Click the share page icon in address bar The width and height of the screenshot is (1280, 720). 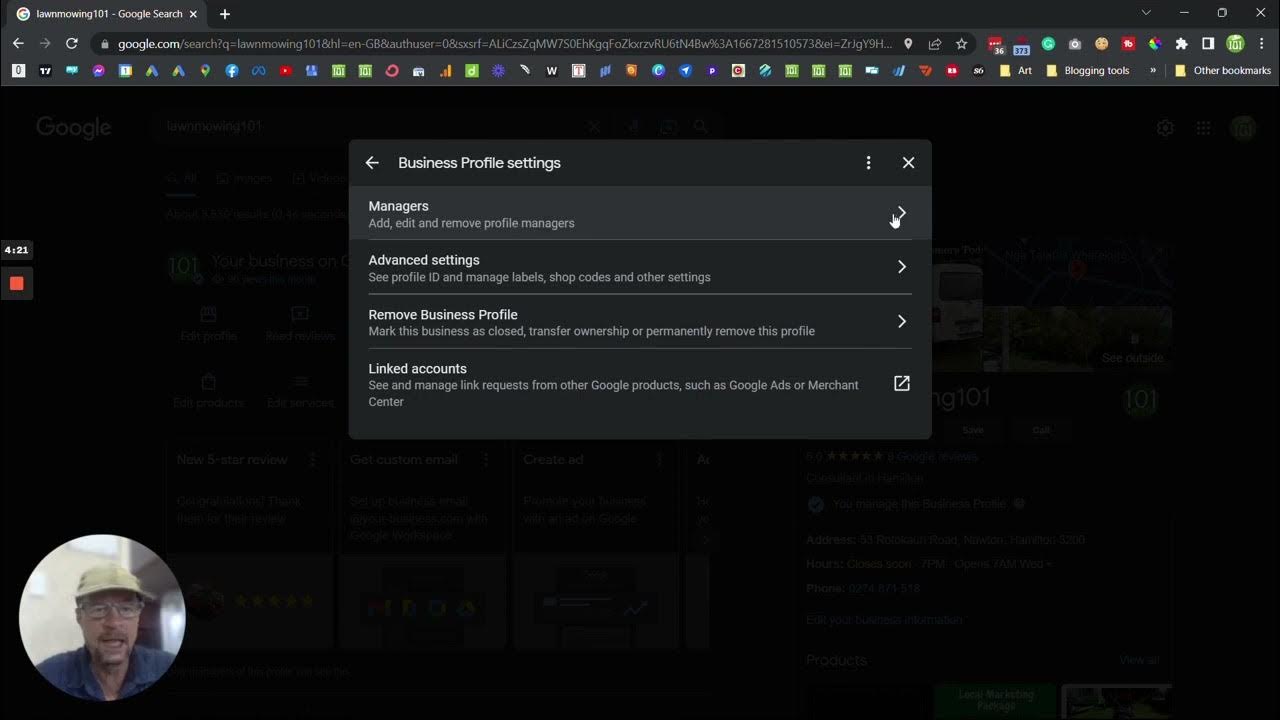pos(935,44)
